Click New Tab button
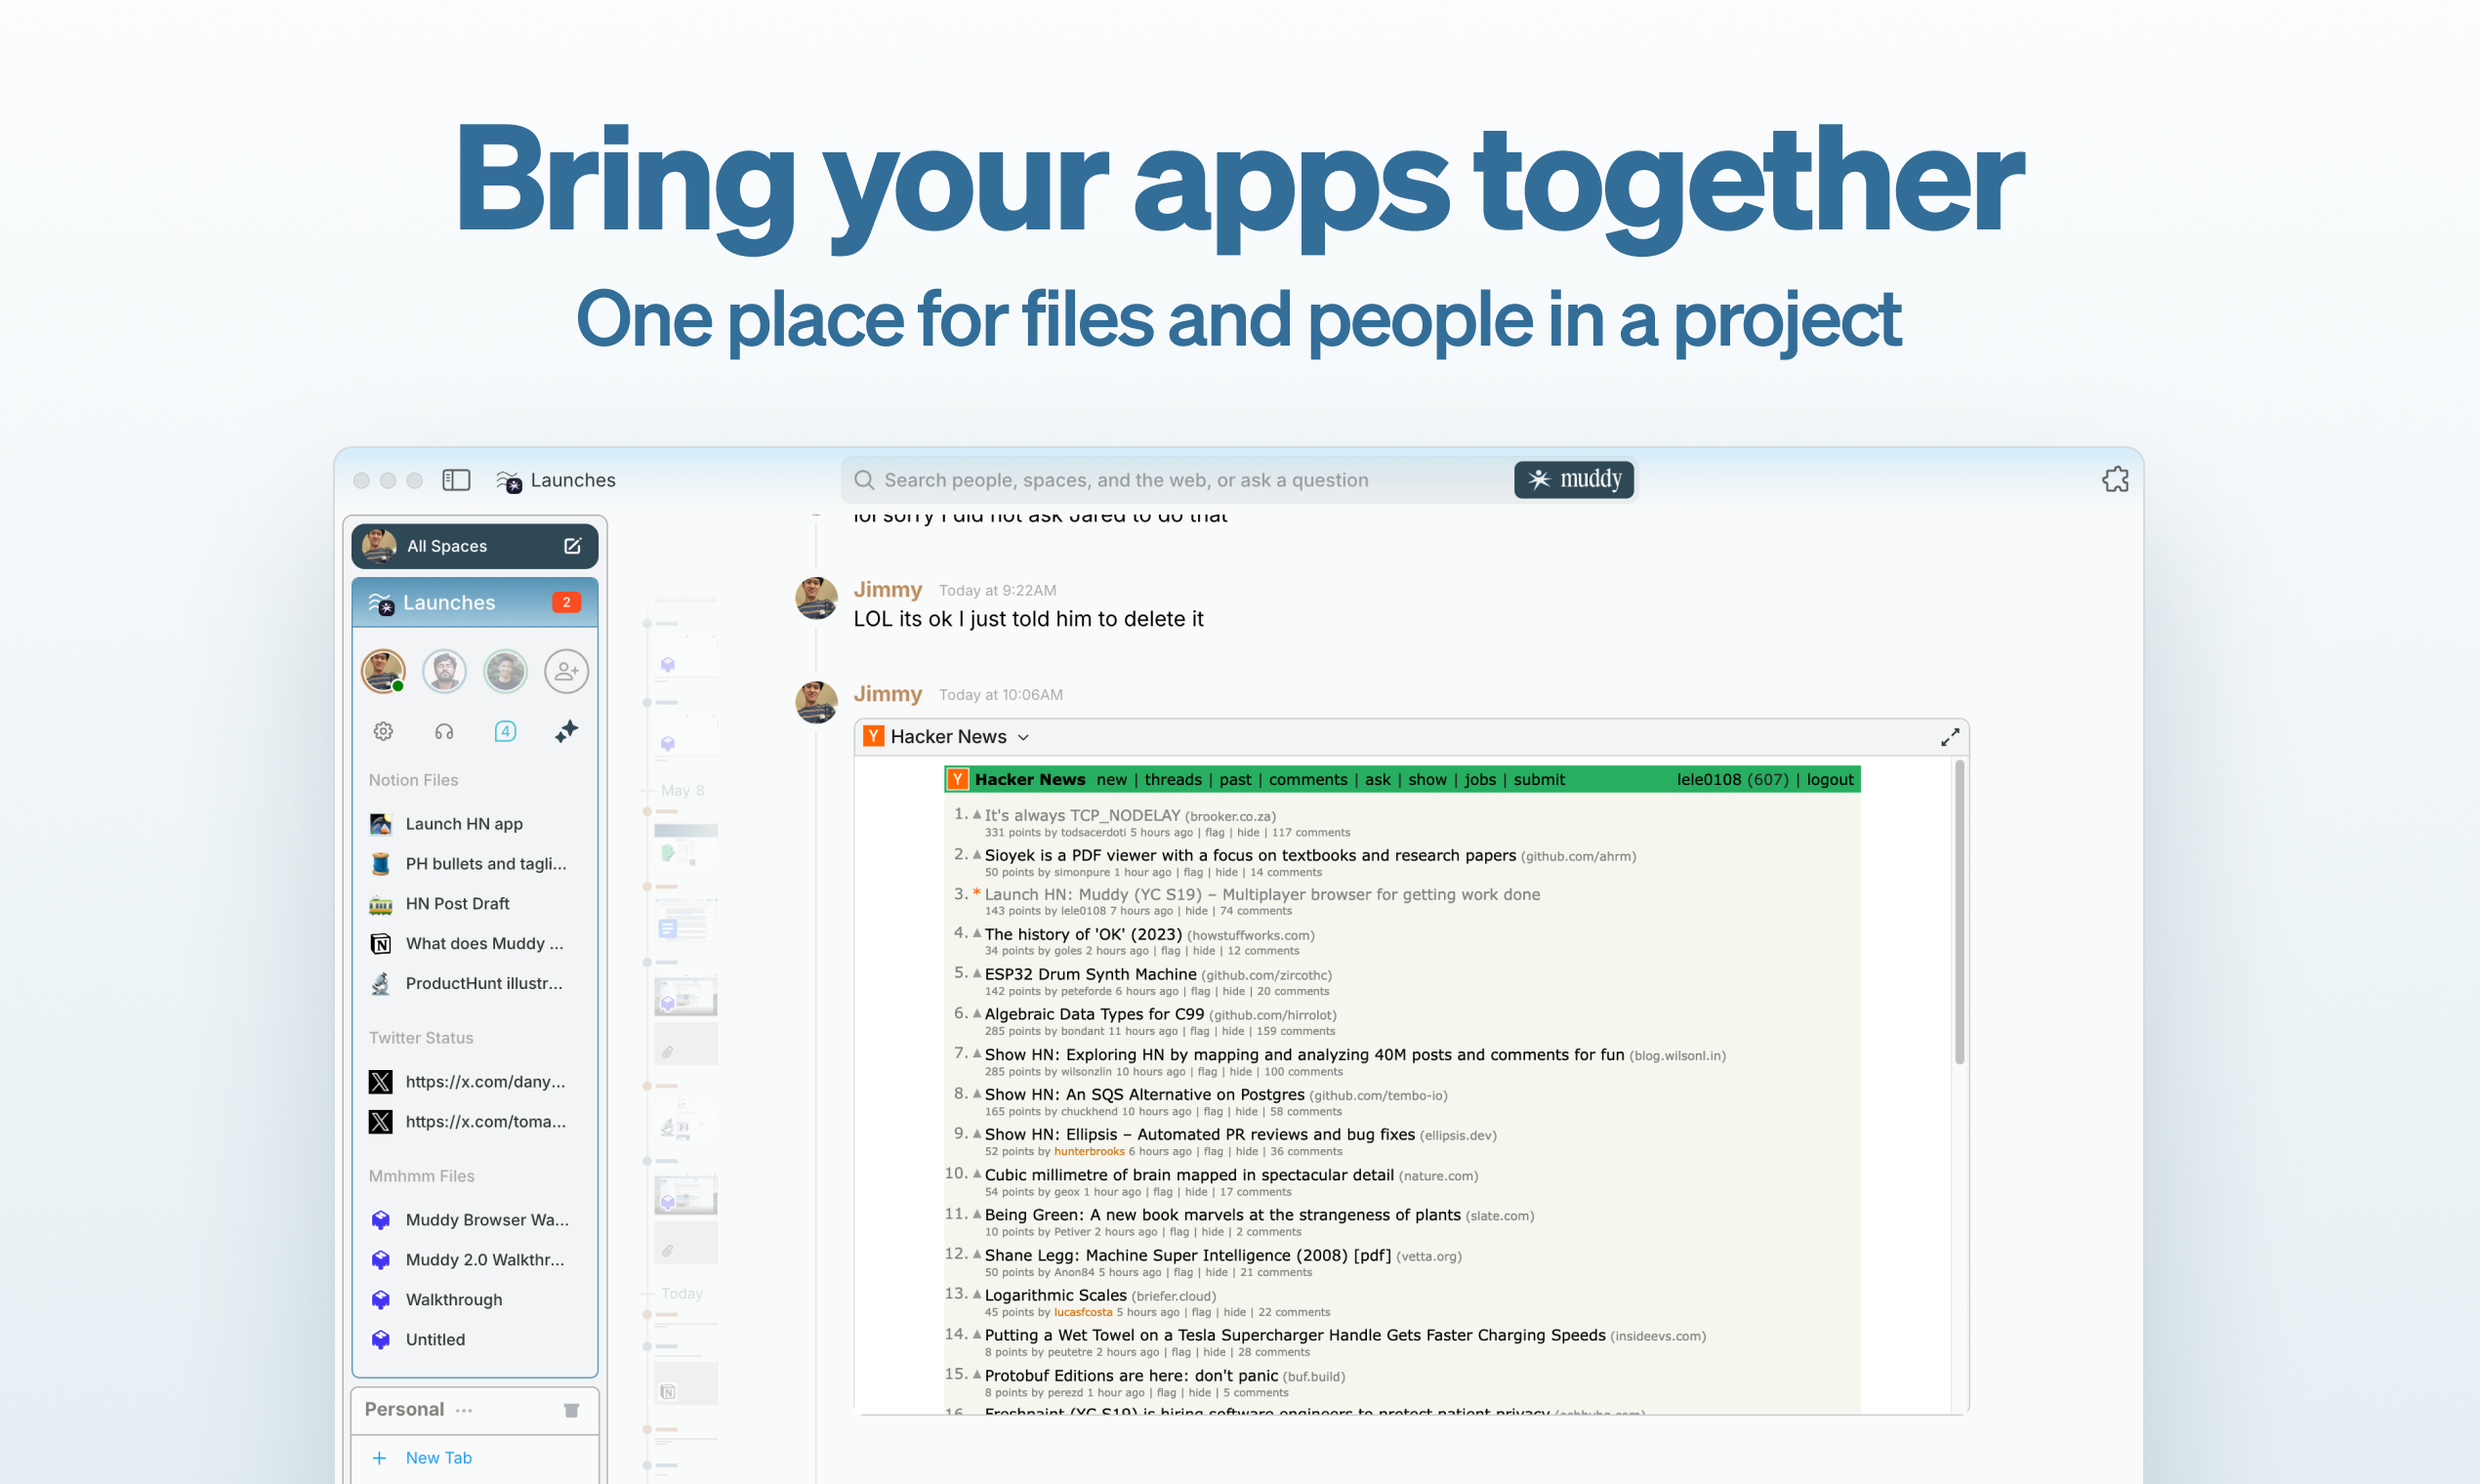Image resolution: width=2480 pixels, height=1484 pixels. click(438, 1457)
